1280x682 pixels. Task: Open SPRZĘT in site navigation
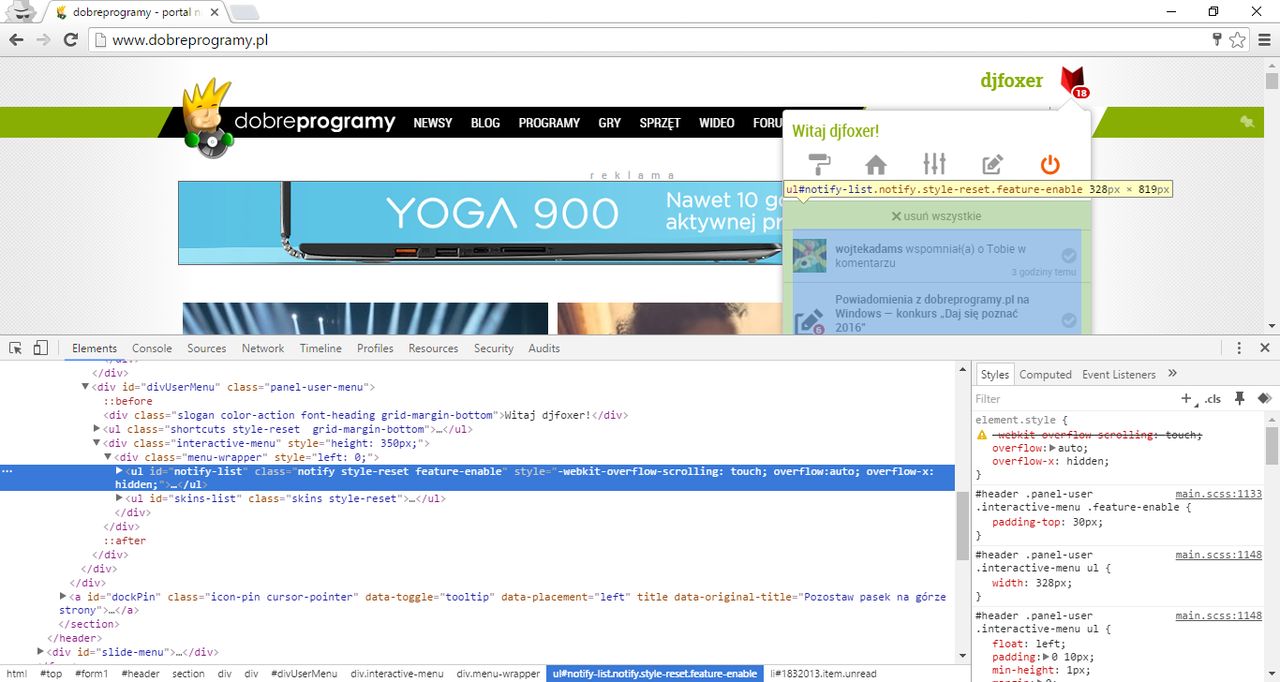click(x=660, y=123)
